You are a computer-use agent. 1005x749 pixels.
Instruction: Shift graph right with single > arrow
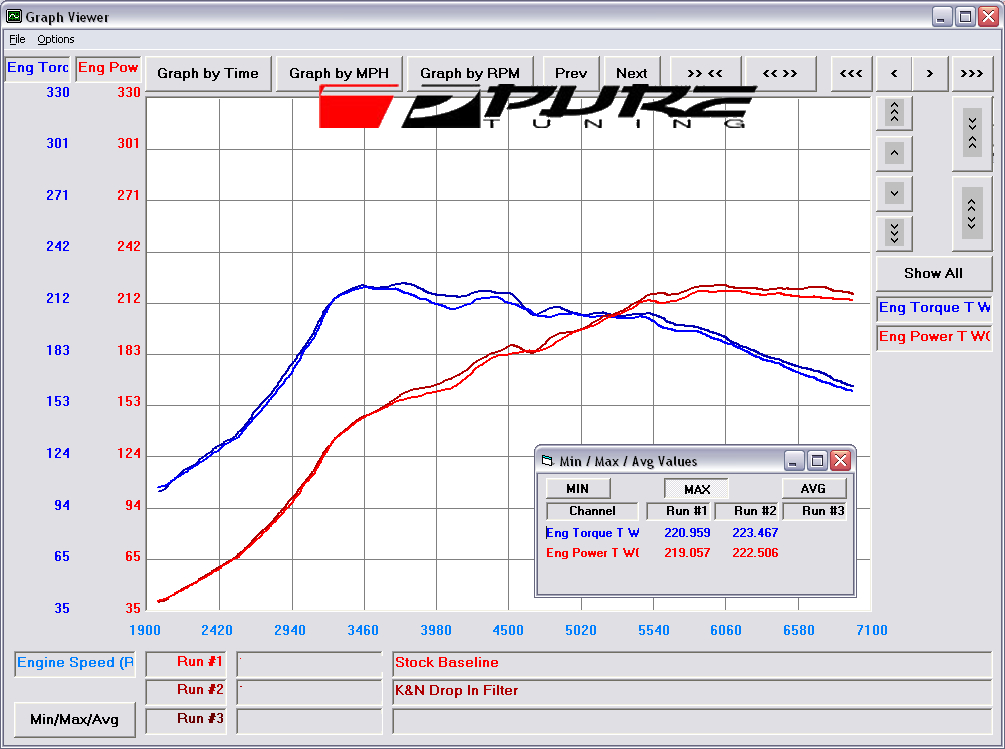[x=929, y=73]
